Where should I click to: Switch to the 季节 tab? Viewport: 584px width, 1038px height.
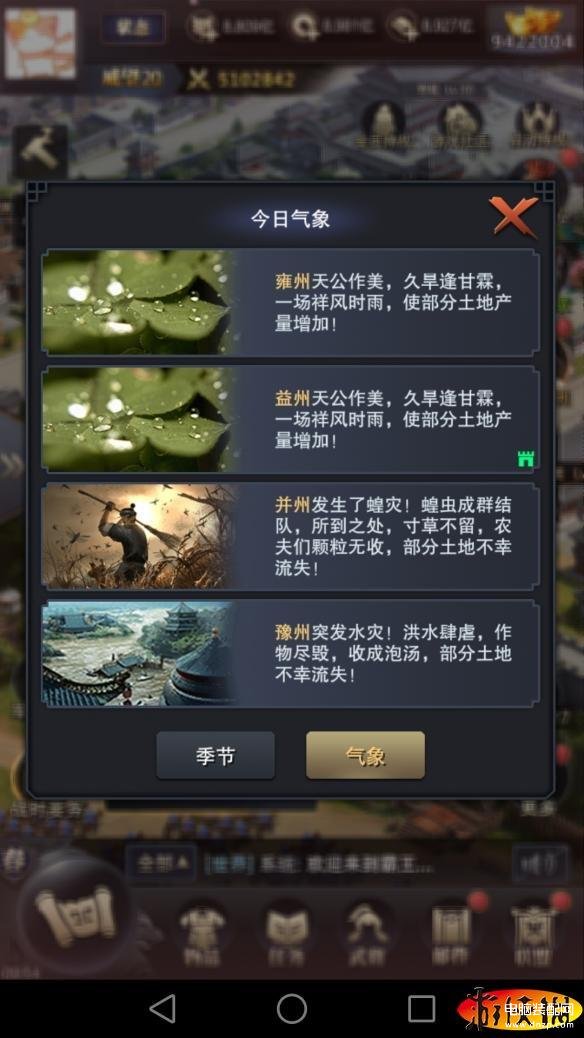215,755
